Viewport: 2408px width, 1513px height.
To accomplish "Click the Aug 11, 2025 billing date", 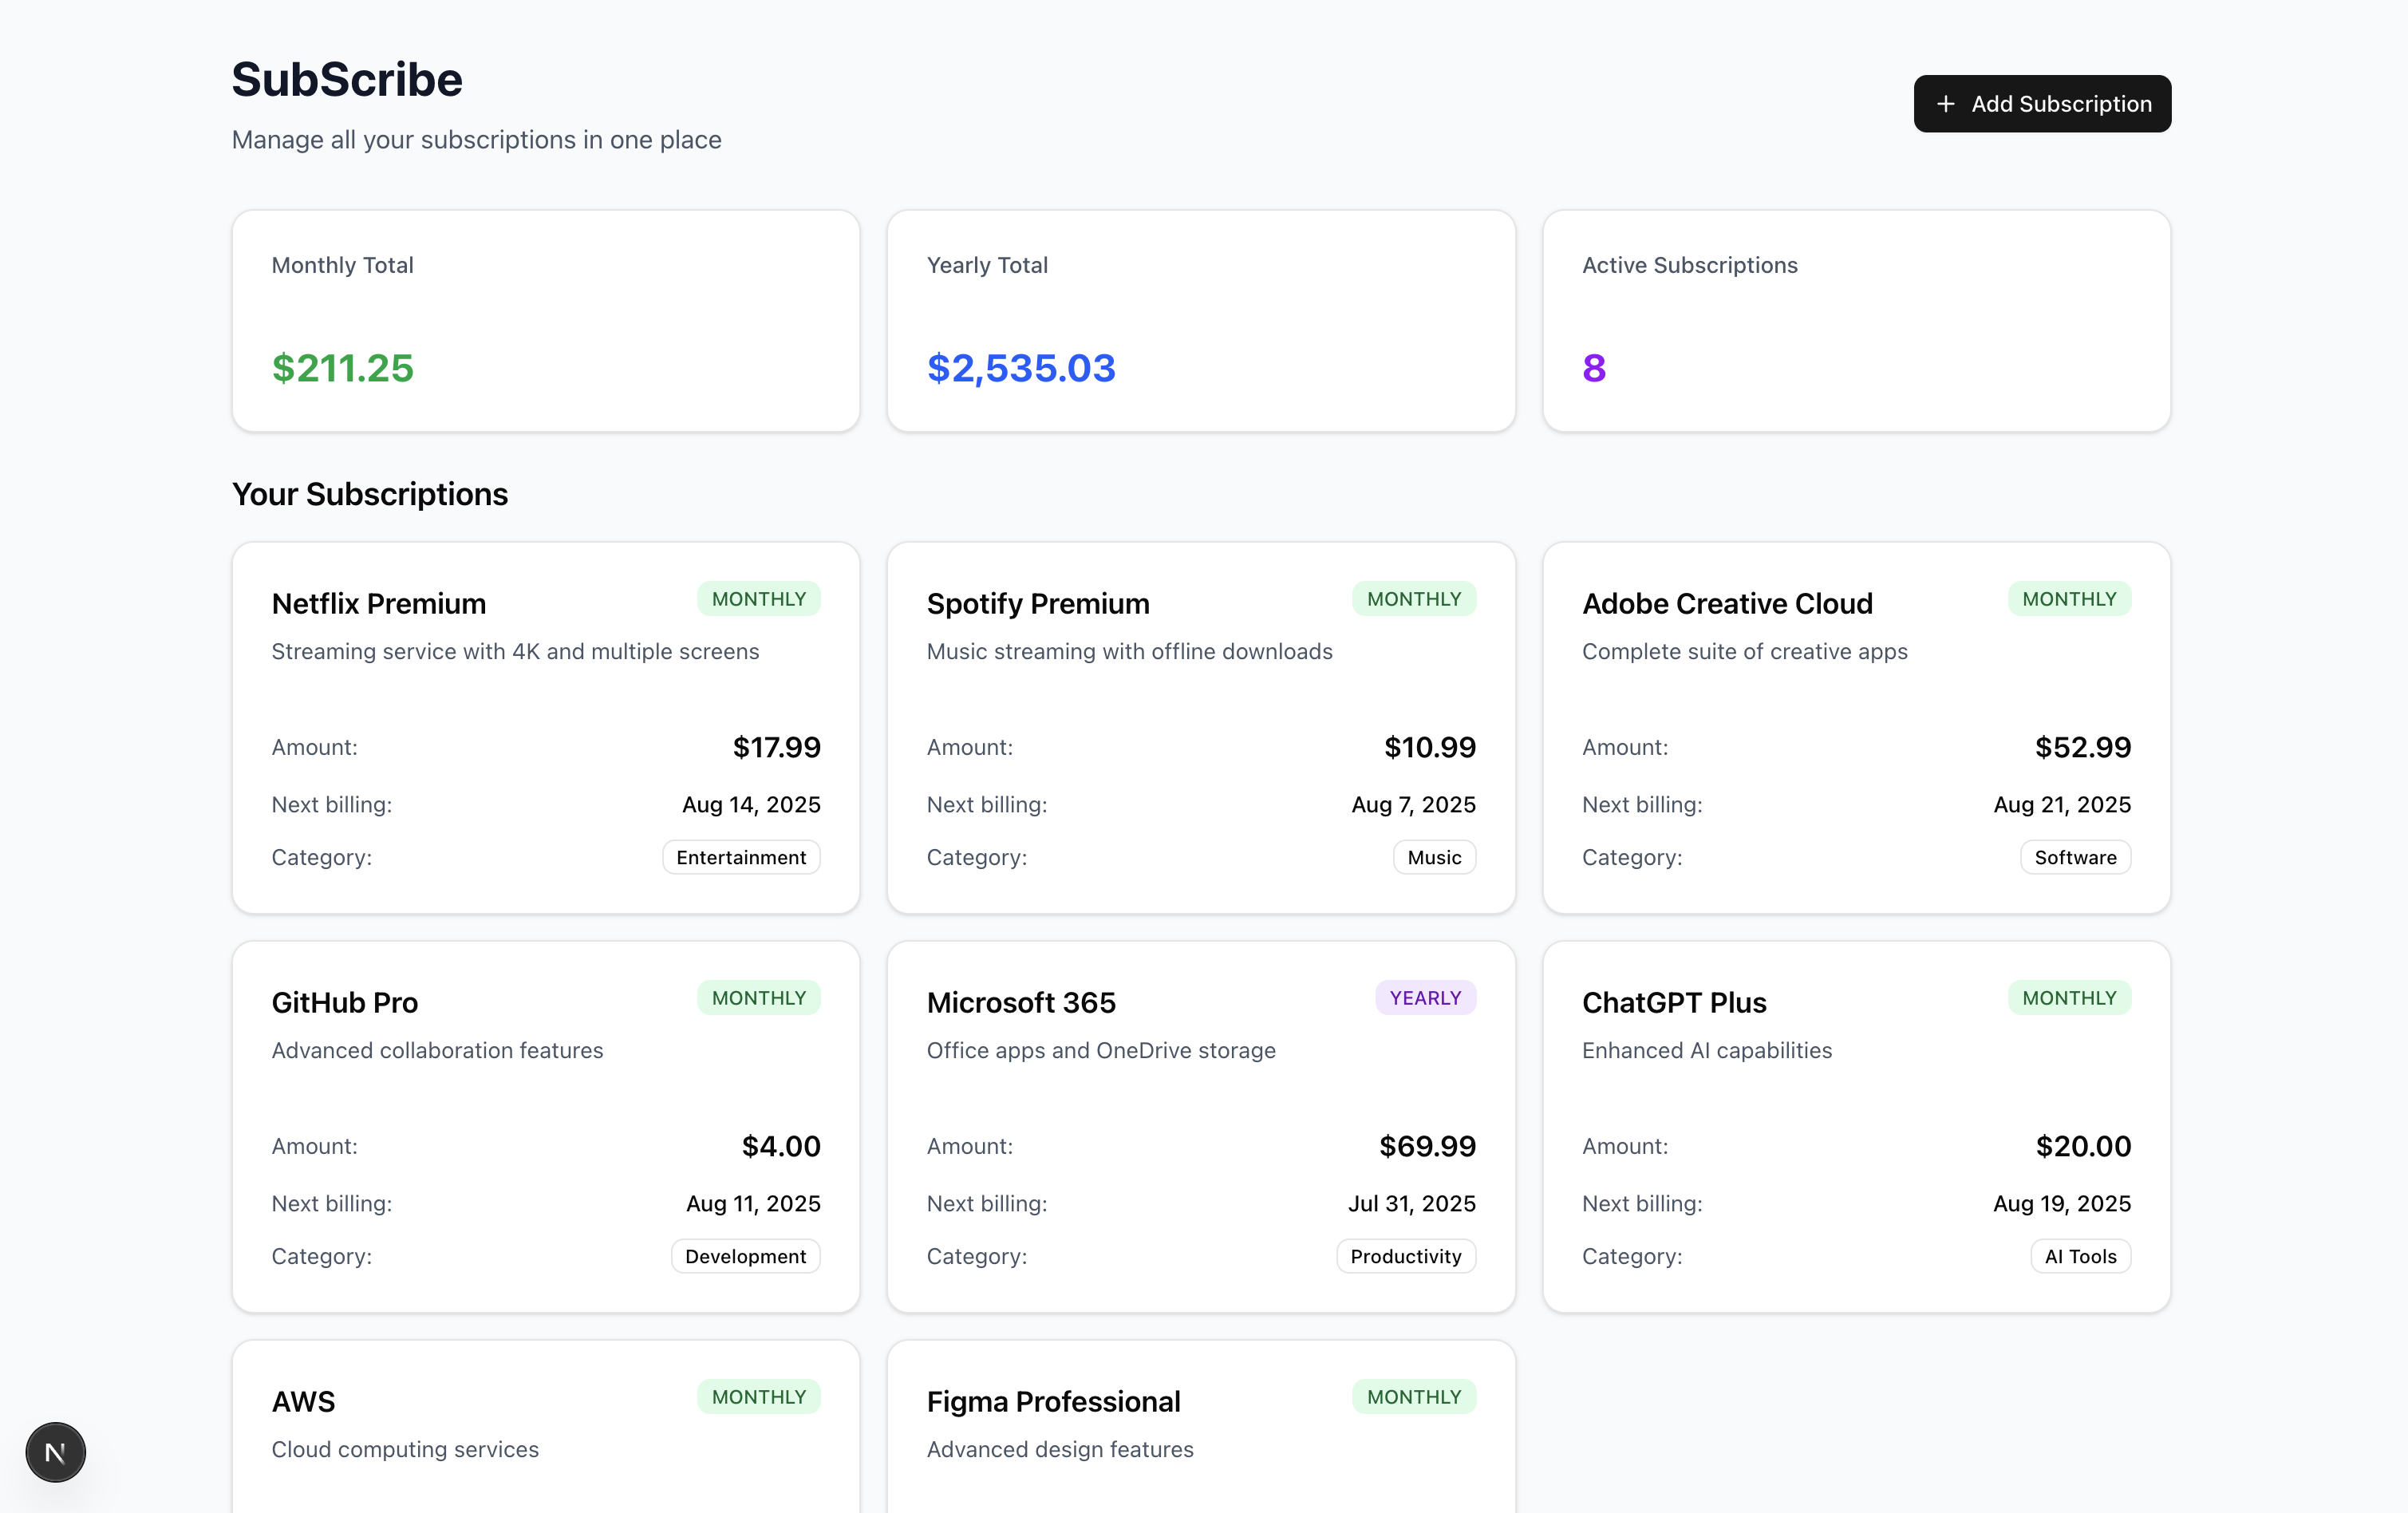I will point(753,1204).
